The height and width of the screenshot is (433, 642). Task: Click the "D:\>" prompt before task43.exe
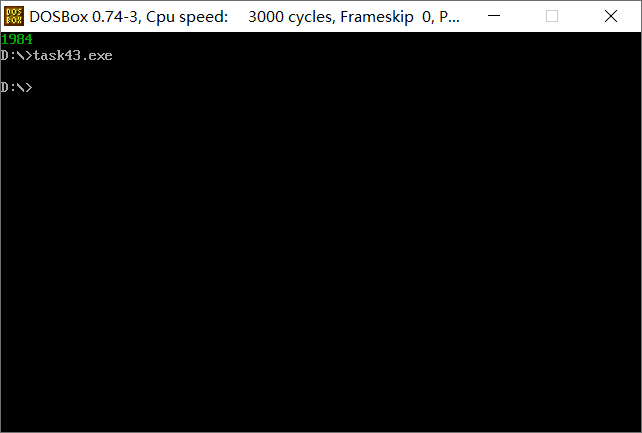[16, 55]
